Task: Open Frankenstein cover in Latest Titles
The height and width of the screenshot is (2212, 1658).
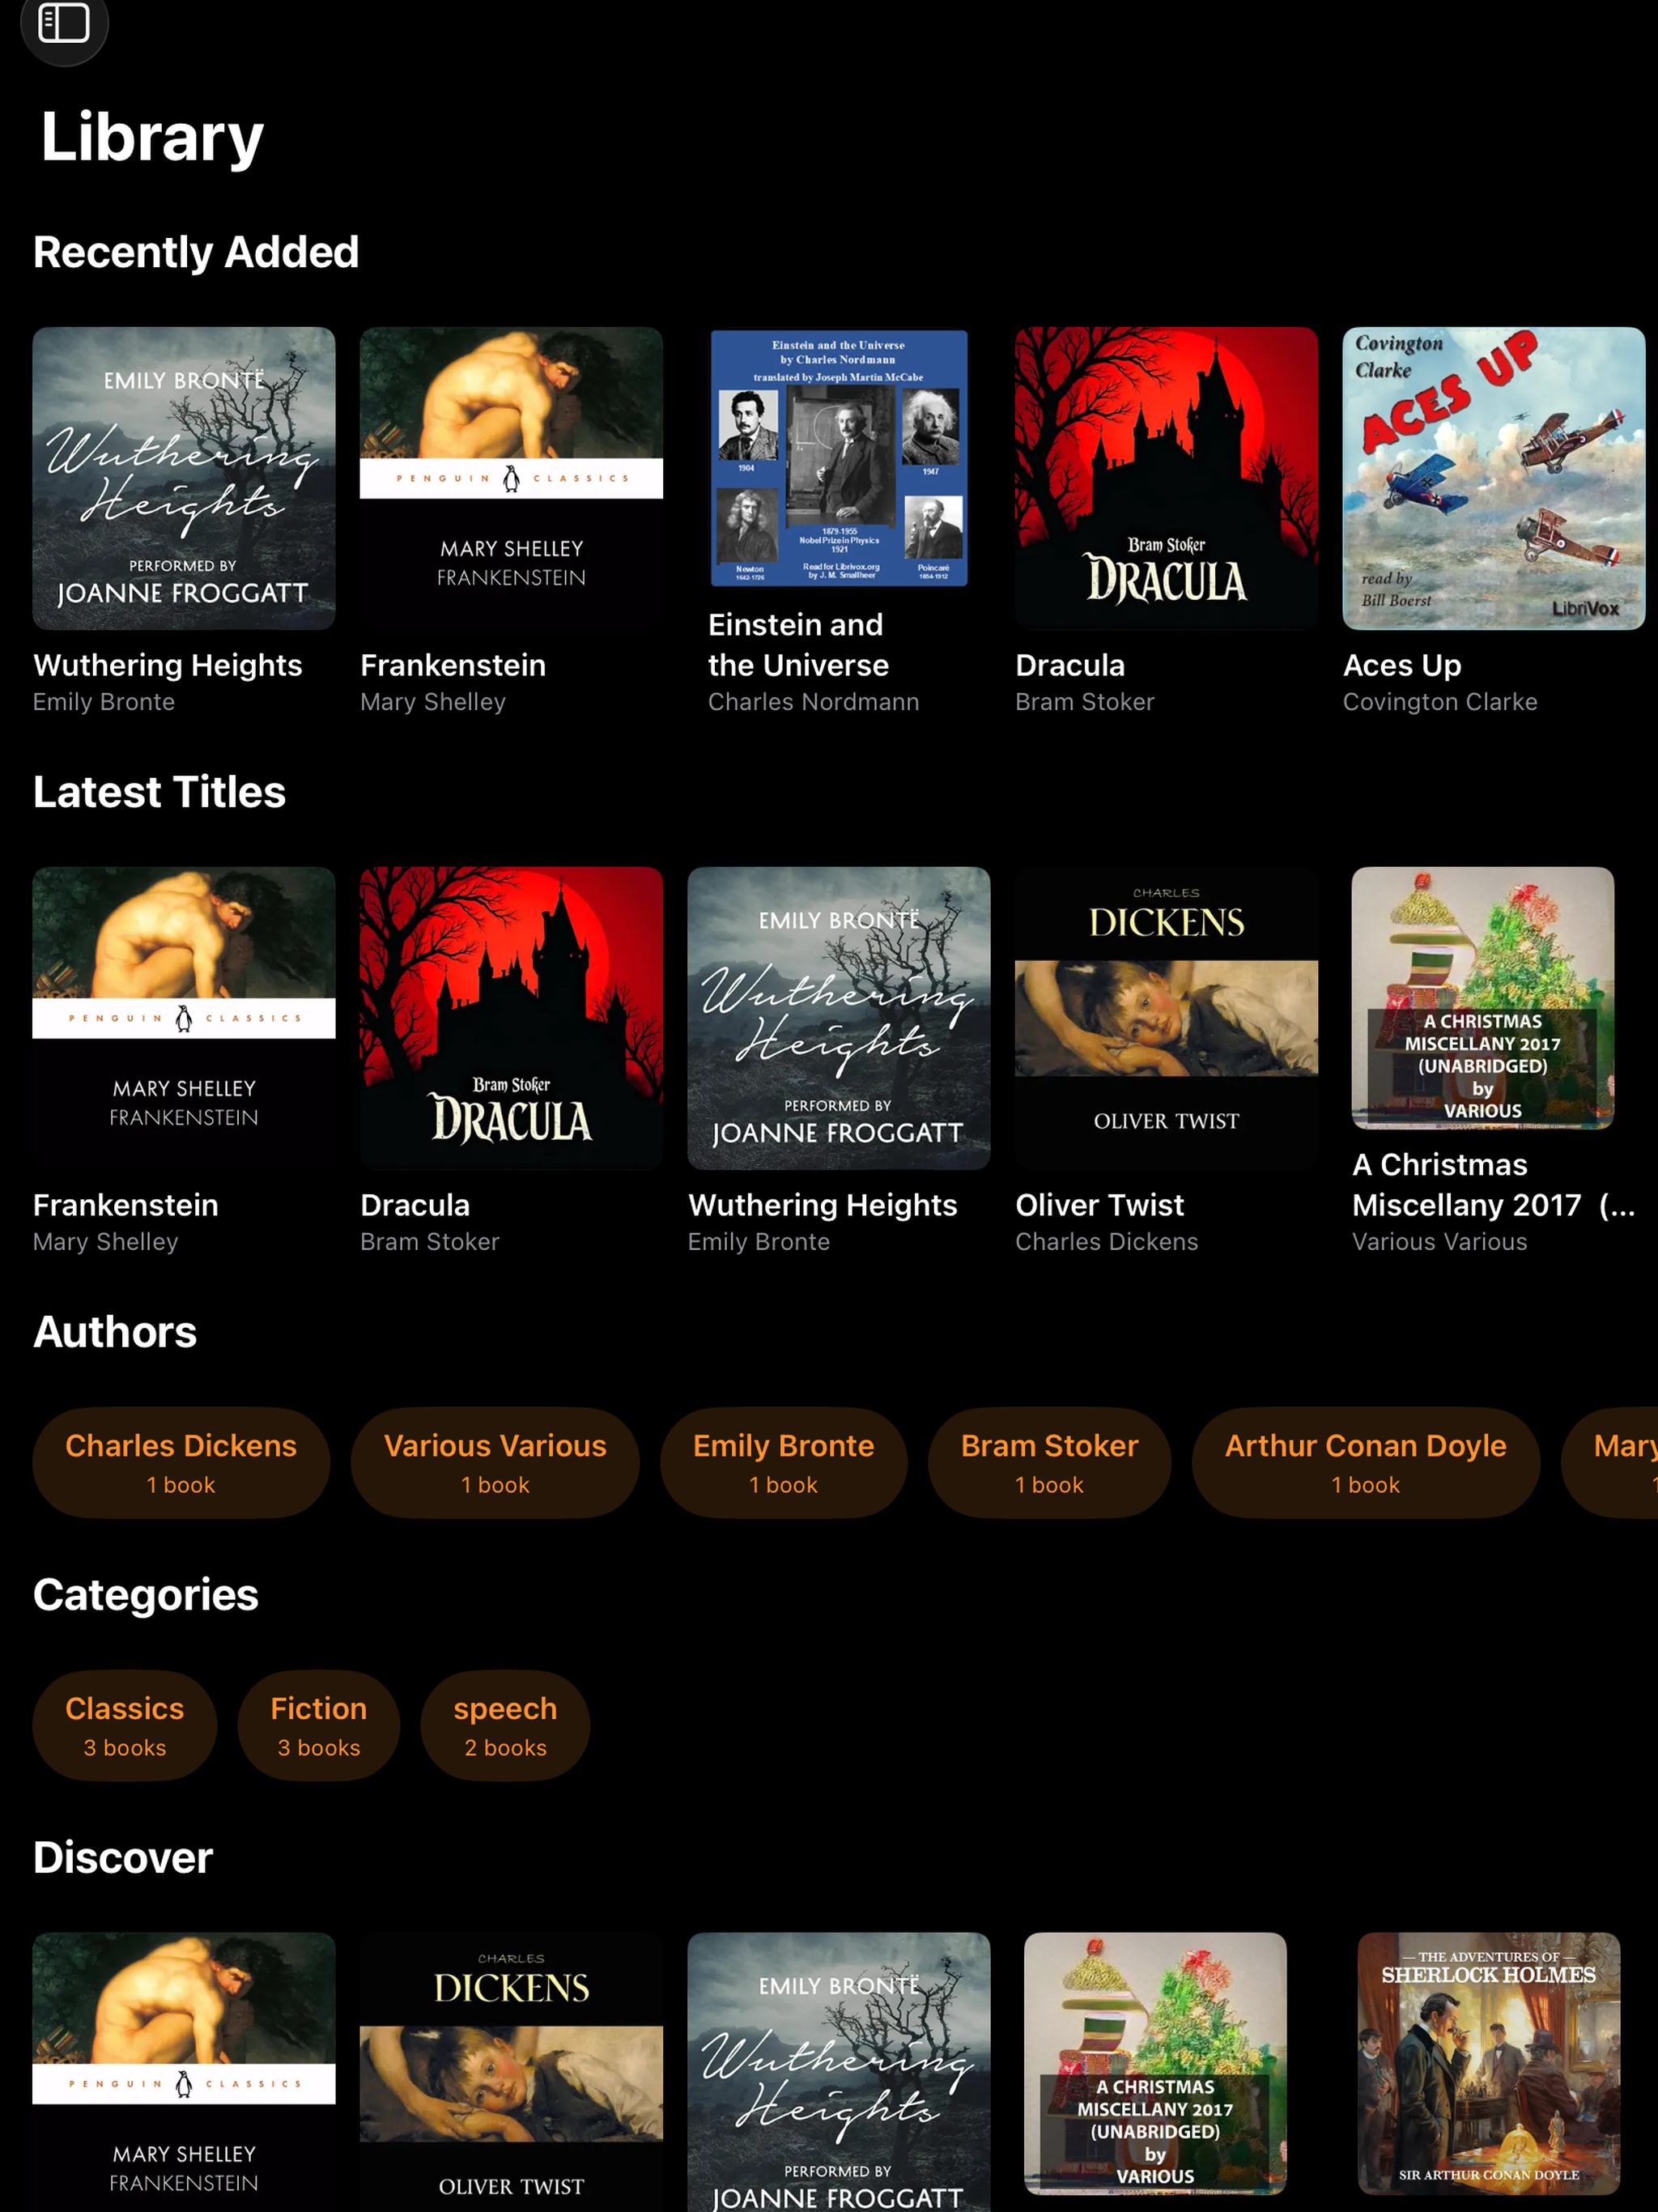Action: pos(184,1018)
